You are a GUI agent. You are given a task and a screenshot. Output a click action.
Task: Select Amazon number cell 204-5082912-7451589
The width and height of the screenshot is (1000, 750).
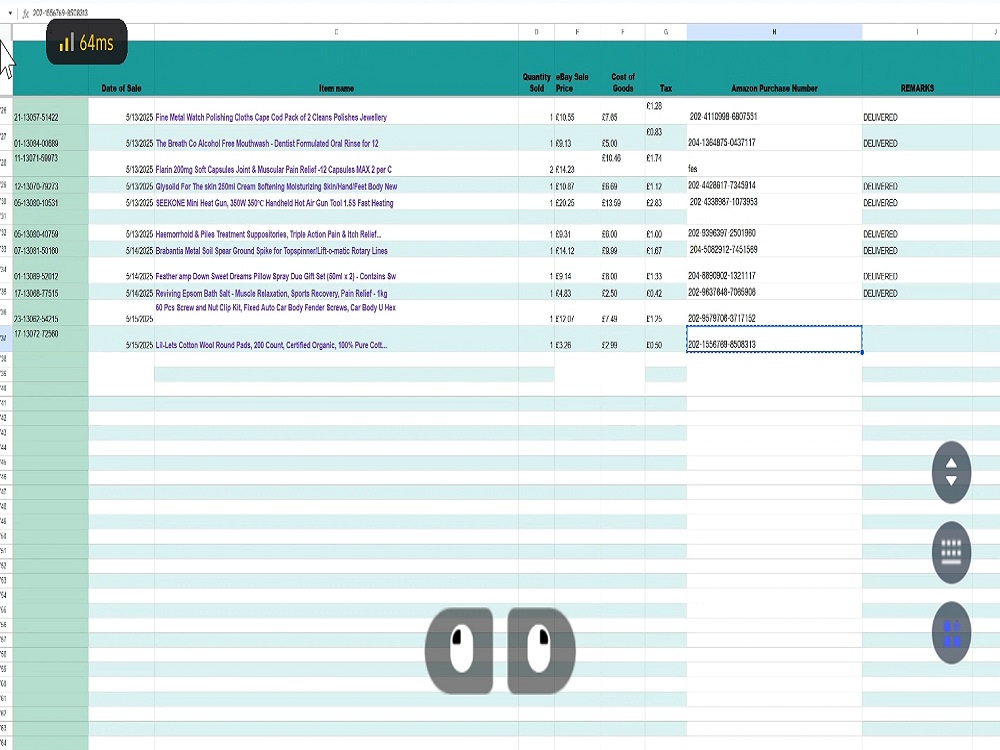tap(774, 249)
